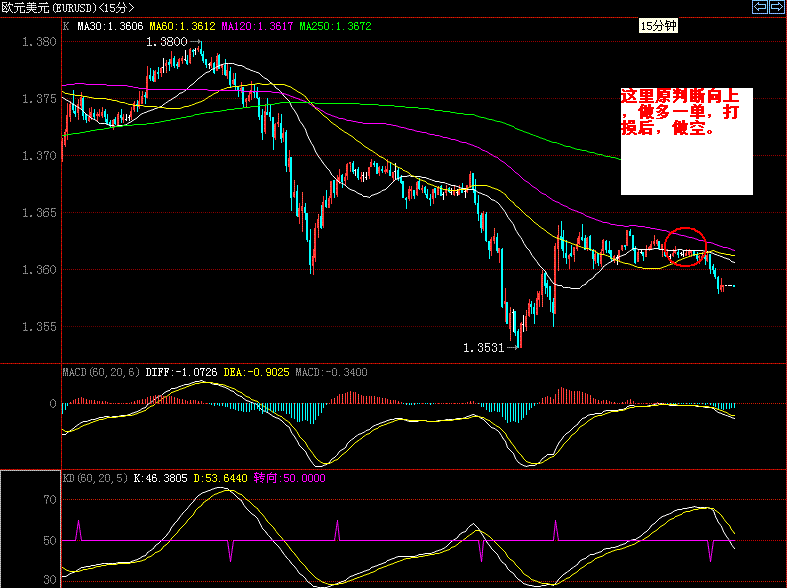Click the DIFF:-1.0726 value

(x=181, y=372)
